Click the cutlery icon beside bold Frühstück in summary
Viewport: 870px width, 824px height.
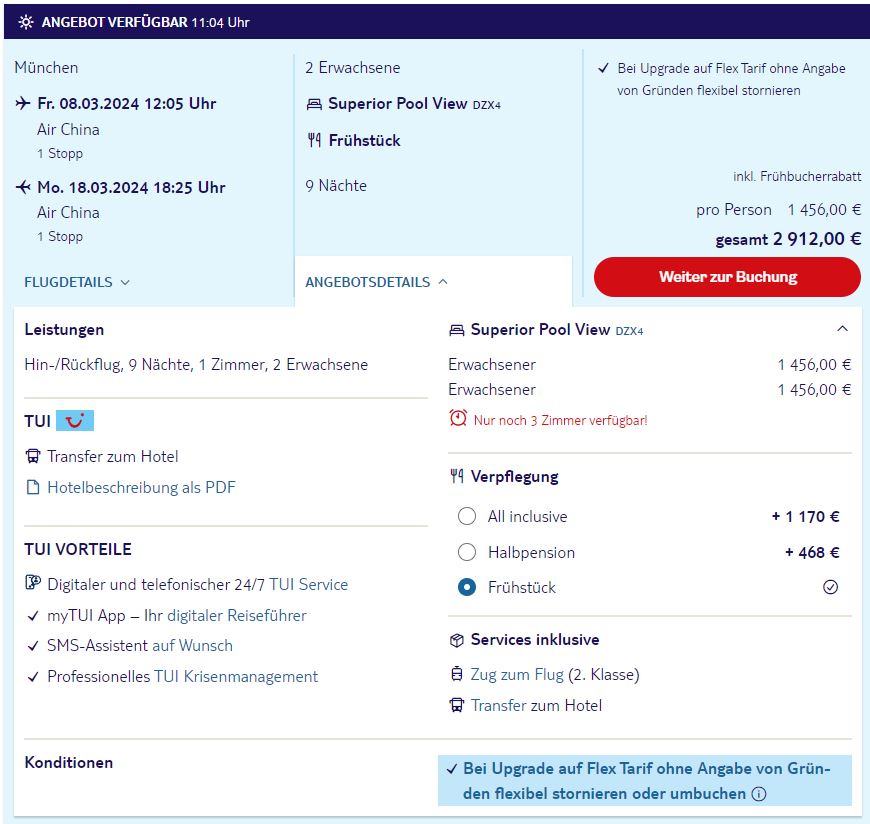(314, 140)
